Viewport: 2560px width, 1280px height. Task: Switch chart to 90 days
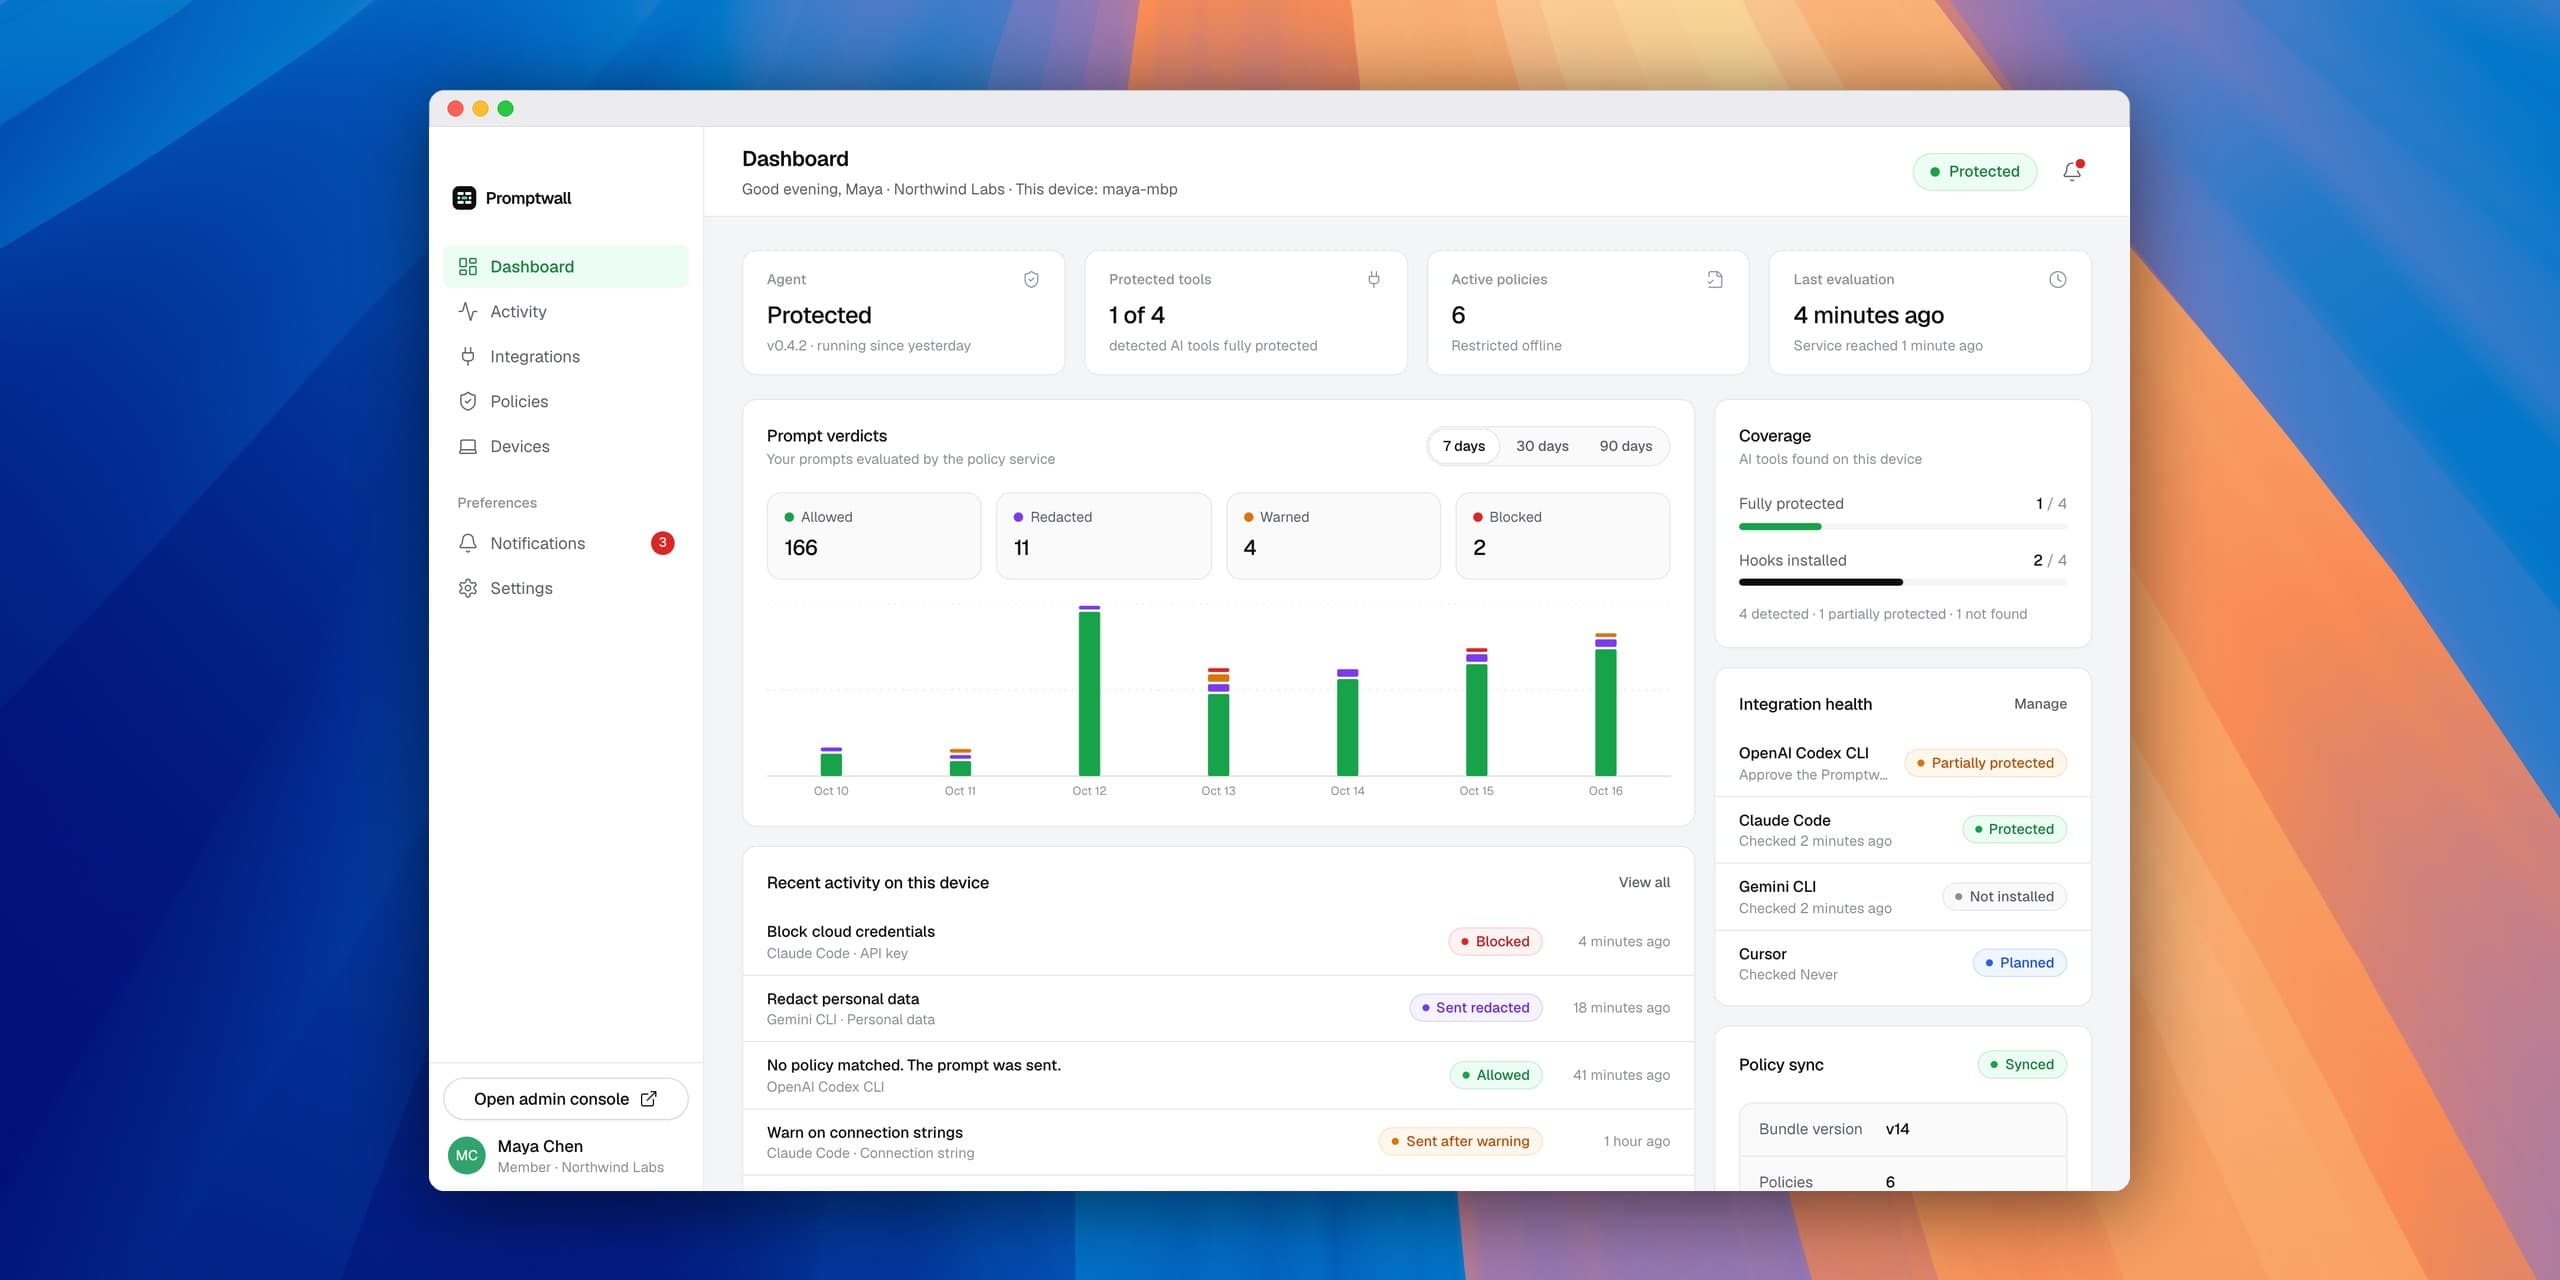click(x=1625, y=446)
